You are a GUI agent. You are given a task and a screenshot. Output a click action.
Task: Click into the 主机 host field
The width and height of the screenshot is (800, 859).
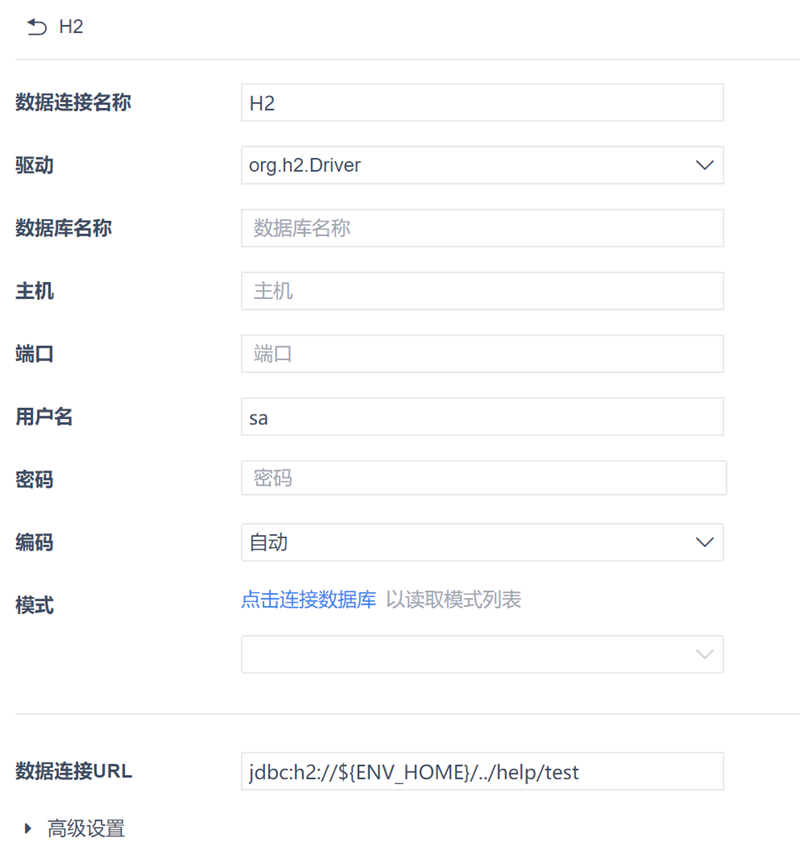point(482,291)
